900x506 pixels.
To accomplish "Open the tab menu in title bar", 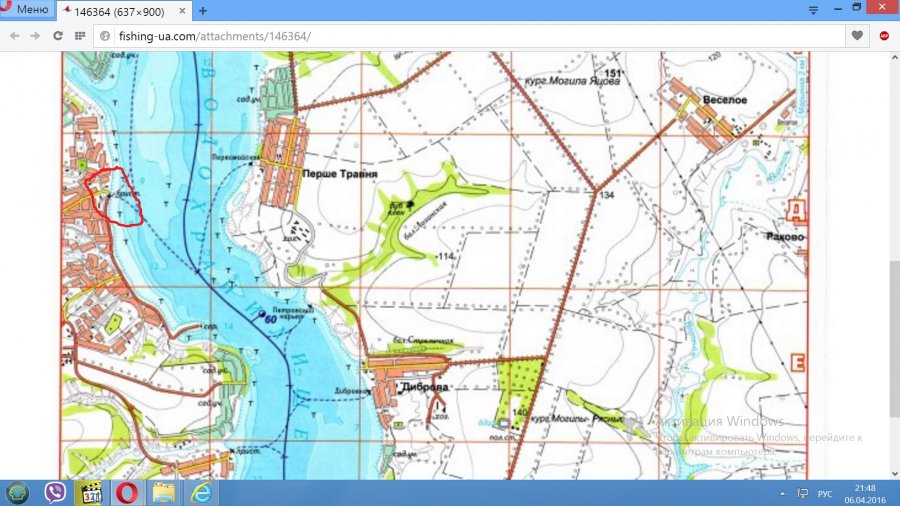I will tap(813, 9).
